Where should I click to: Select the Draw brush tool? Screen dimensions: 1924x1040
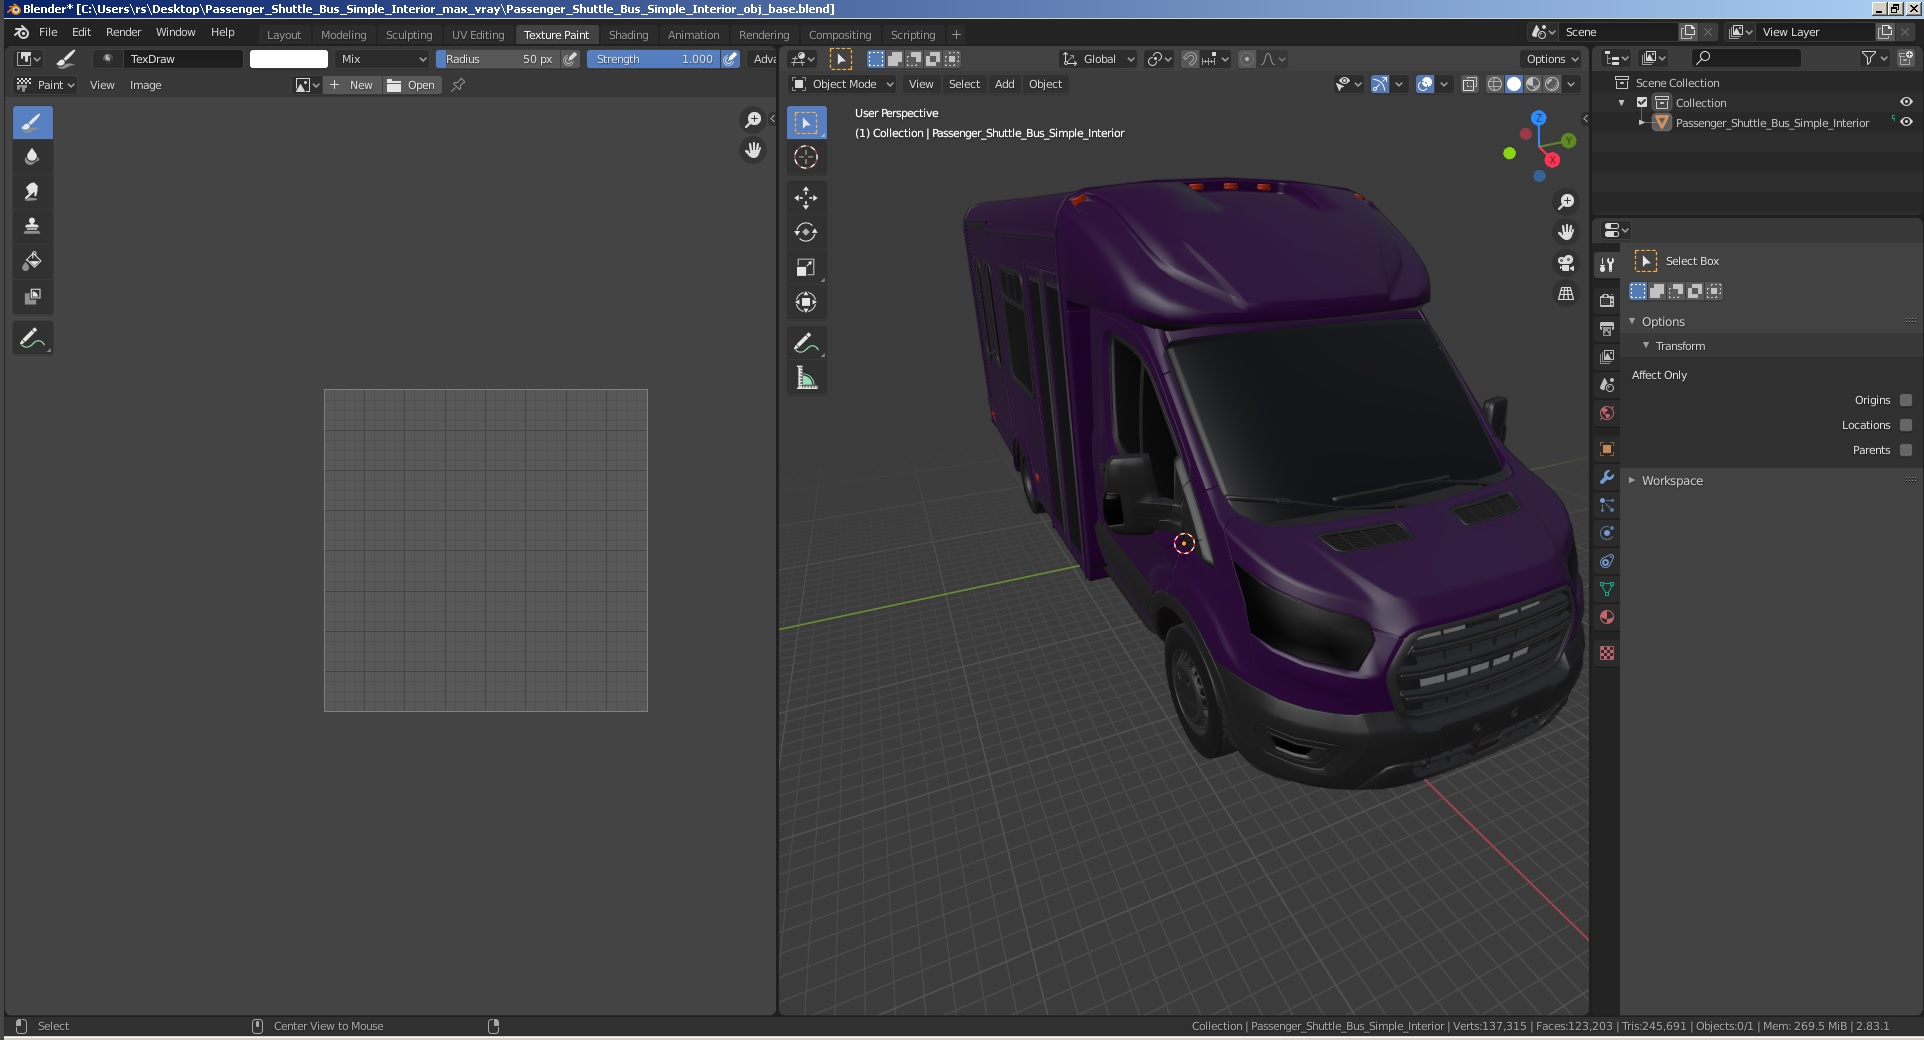click(32, 123)
